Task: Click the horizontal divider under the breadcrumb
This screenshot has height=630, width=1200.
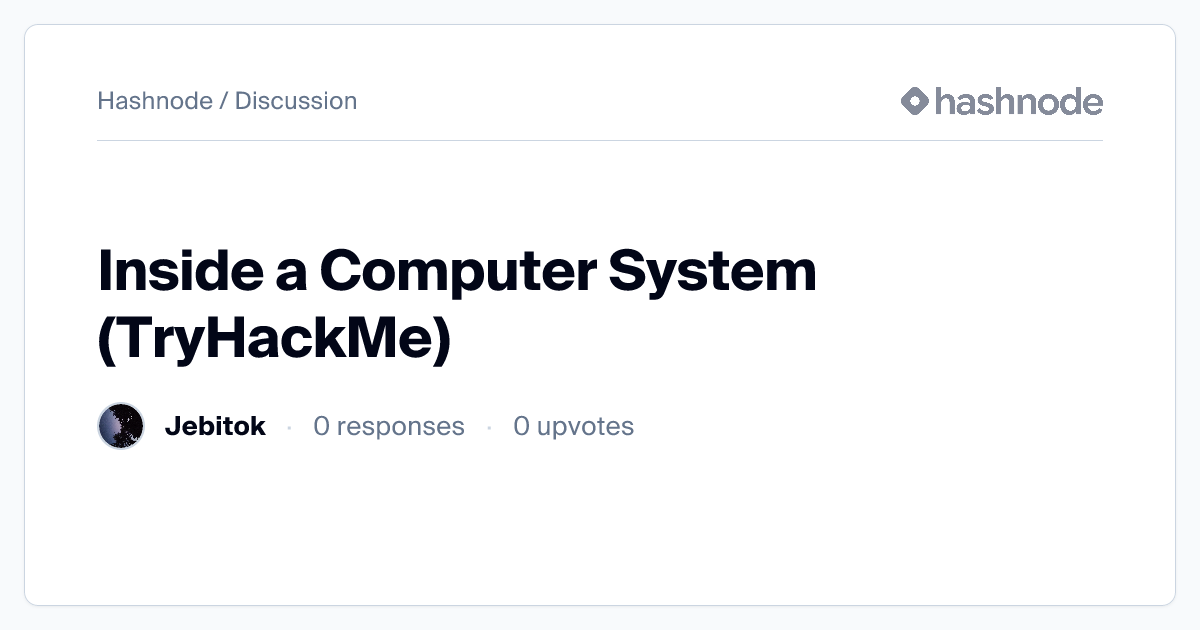Action: [x=600, y=141]
